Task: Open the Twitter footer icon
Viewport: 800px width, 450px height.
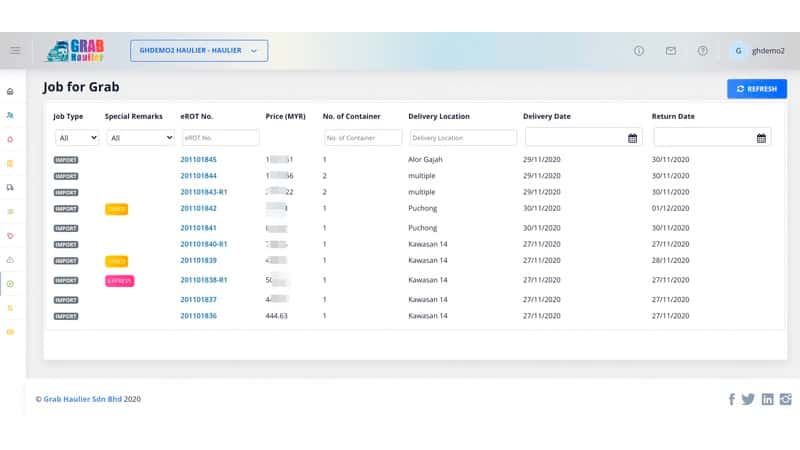Action: pos(748,399)
